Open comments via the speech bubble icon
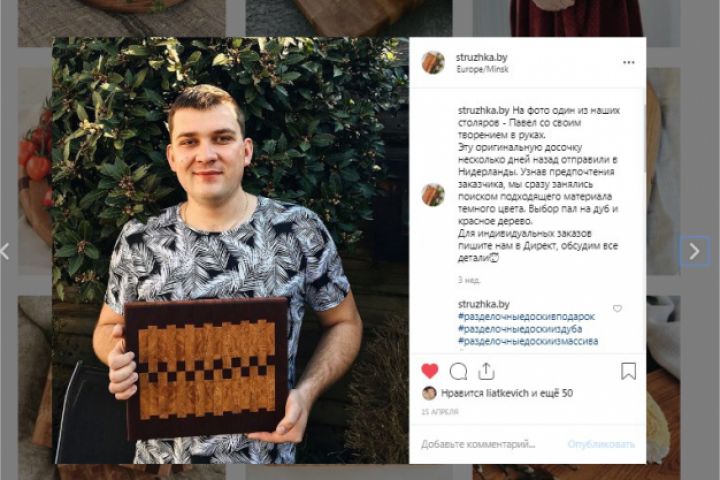This screenshot has height=480, width=720. (x=458, y=371)
